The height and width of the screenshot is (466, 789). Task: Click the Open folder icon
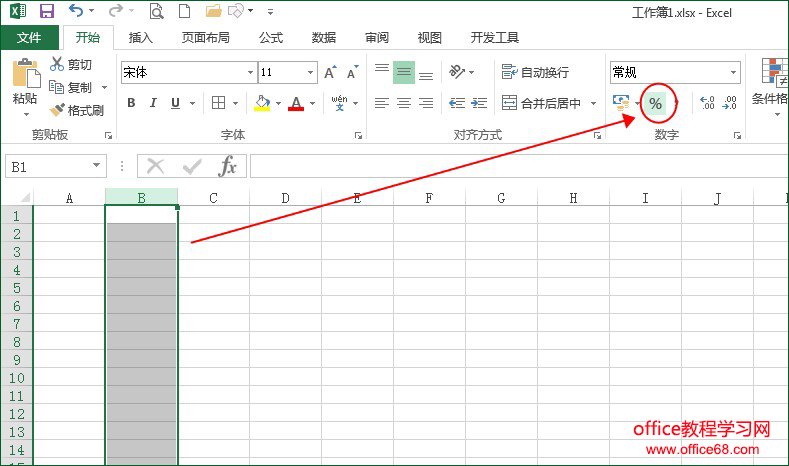[213, 11]
